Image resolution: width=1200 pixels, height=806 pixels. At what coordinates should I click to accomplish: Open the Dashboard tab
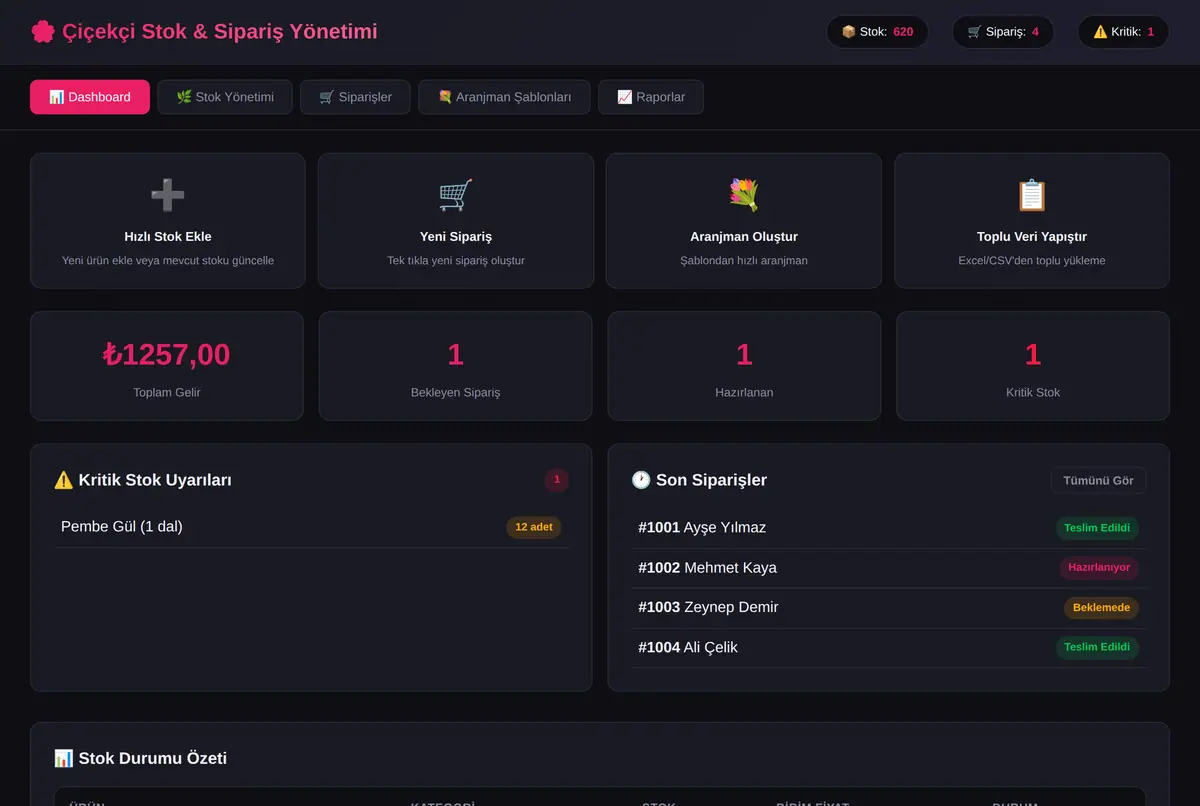(x=90, y=97)
